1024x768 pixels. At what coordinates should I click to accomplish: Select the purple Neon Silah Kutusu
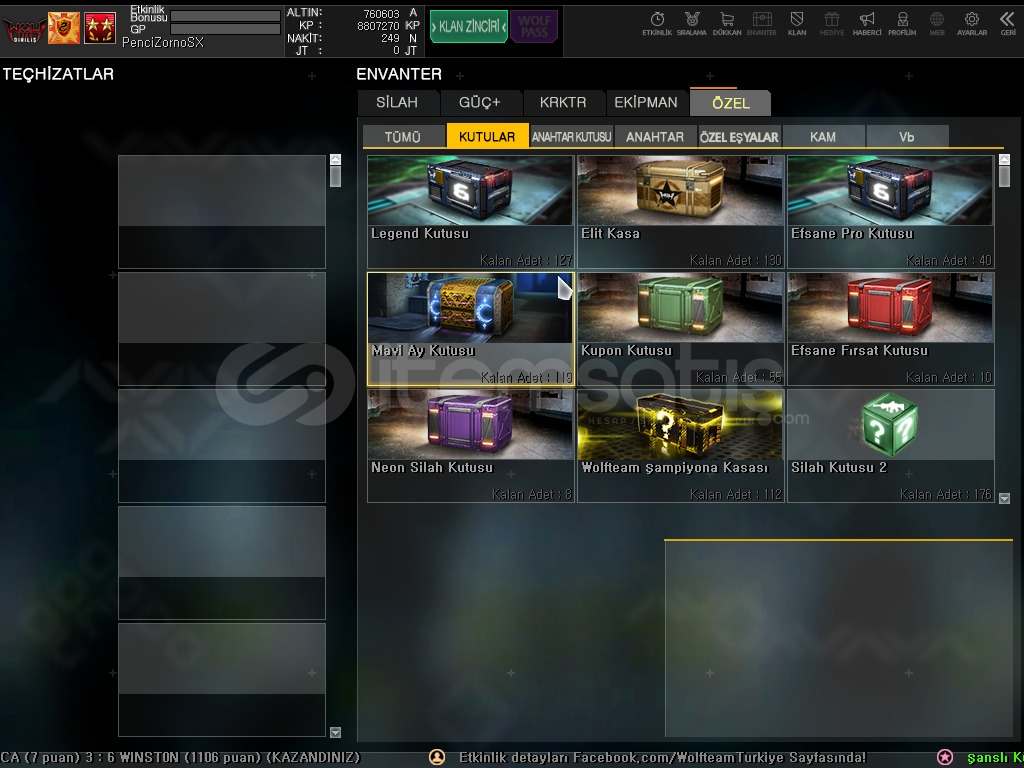coord(470,445)
